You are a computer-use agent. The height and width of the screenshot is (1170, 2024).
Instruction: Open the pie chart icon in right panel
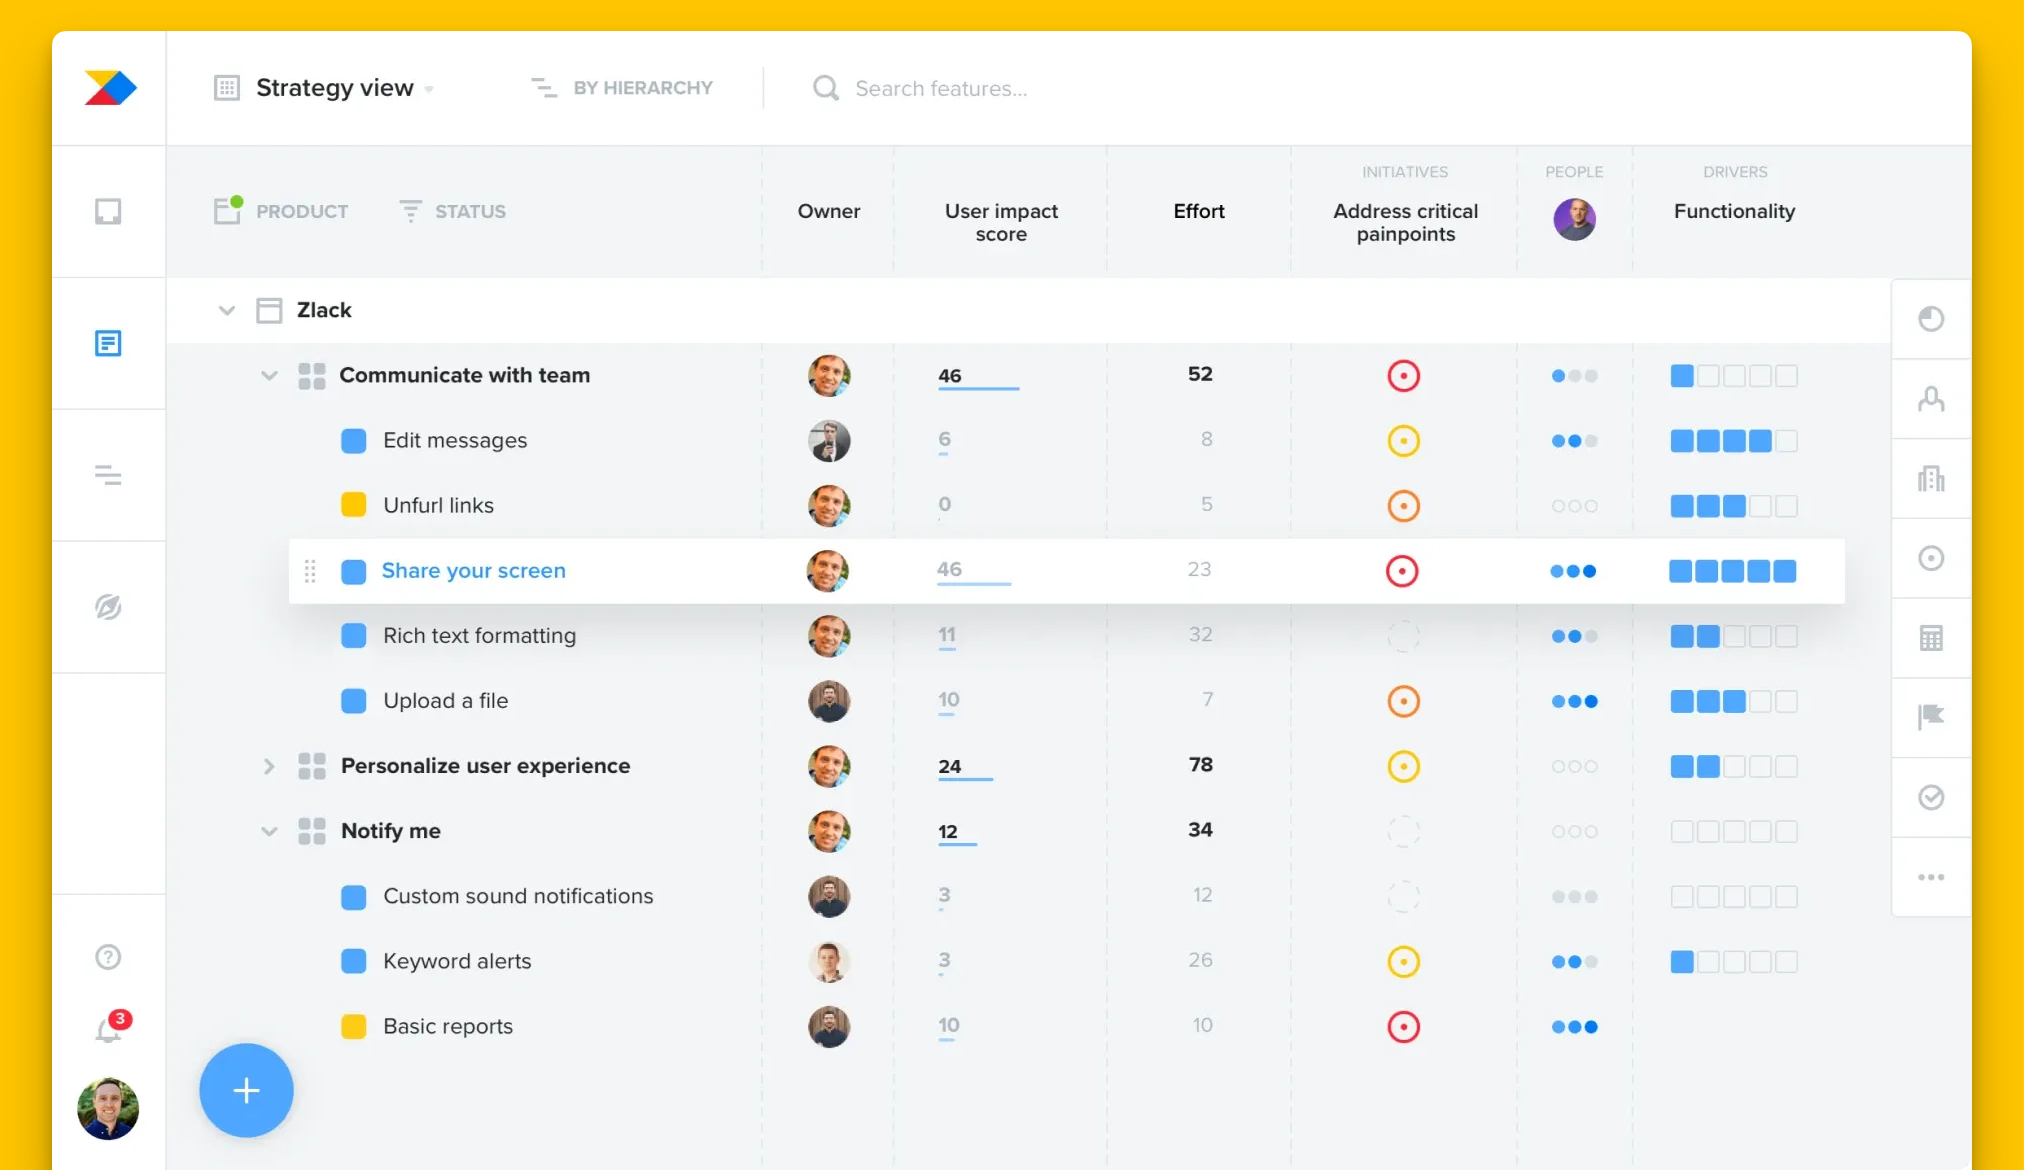(x=1931, y=319)
